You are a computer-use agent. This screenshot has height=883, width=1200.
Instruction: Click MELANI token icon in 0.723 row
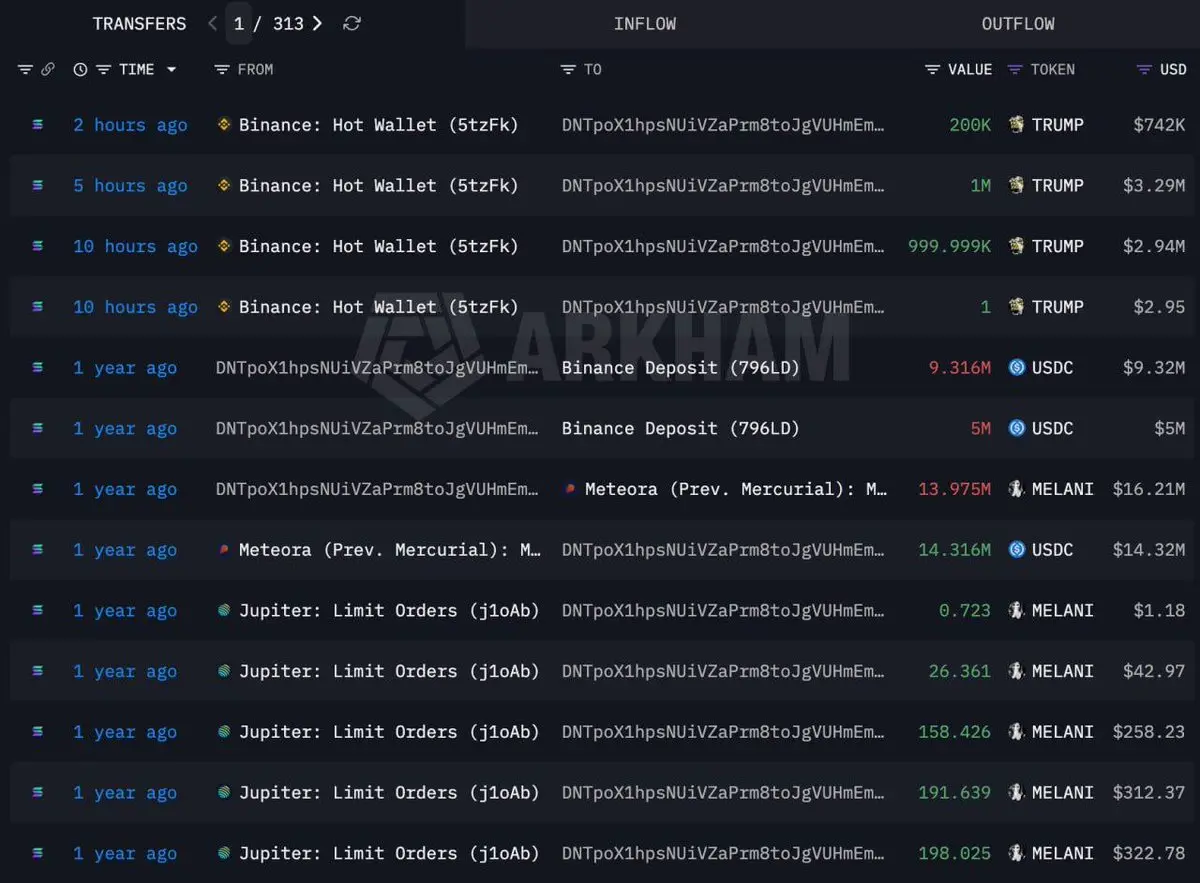[1017, 610]
